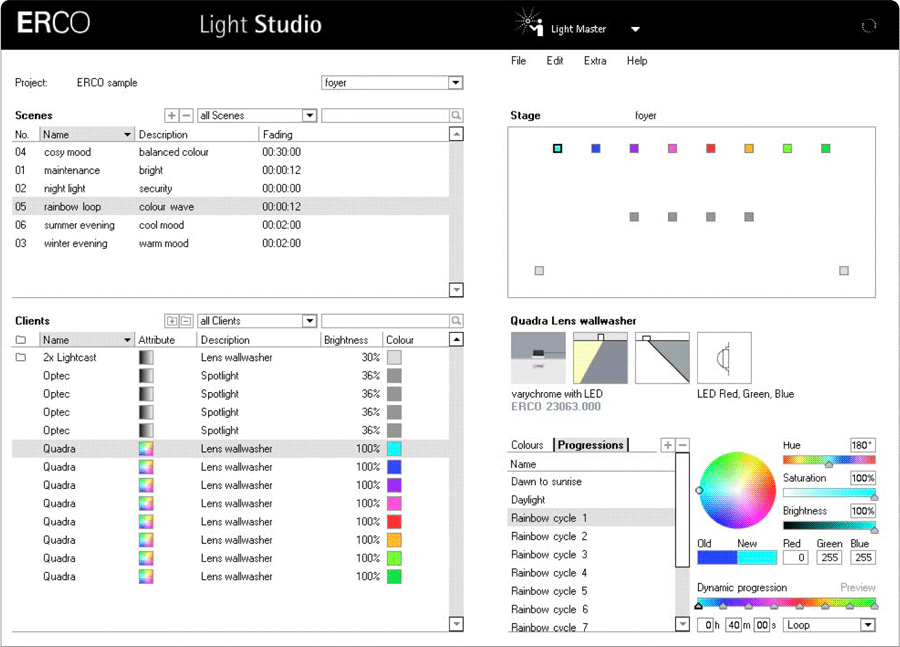Screen dimensions: 900x647
Task: Click the Old colour swatch
Action: [717, 557]
